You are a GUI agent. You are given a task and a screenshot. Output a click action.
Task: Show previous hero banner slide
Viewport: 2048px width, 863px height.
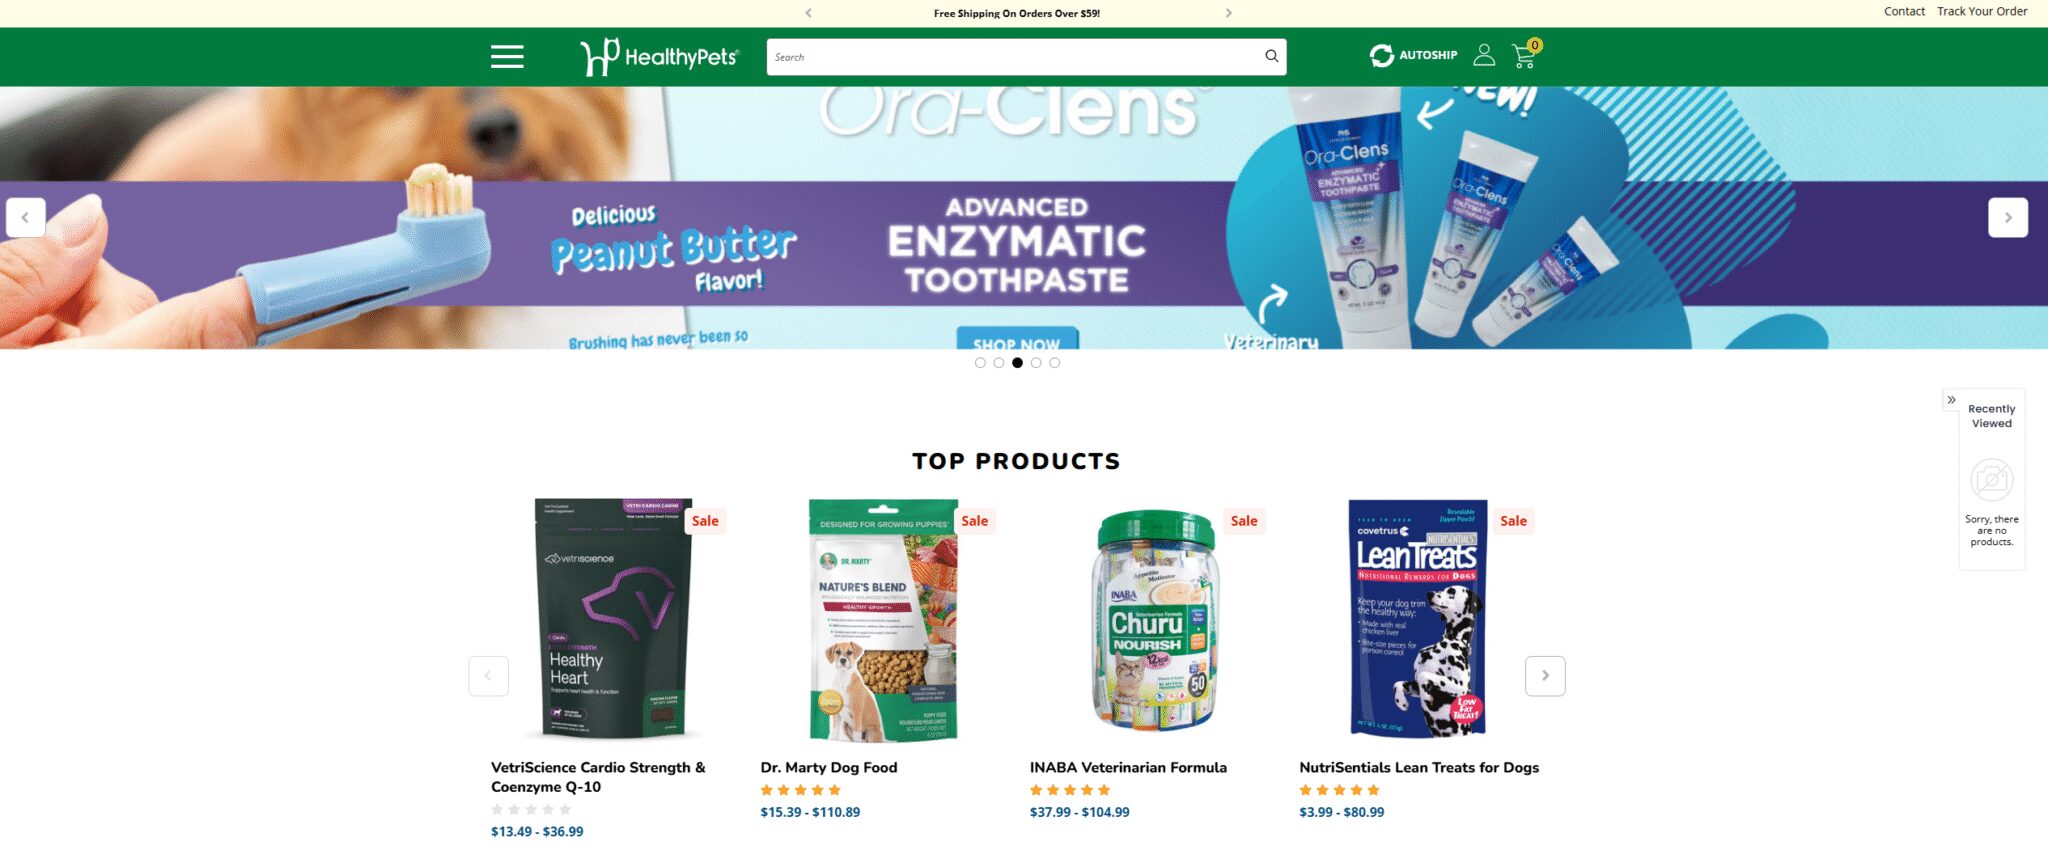25,217
